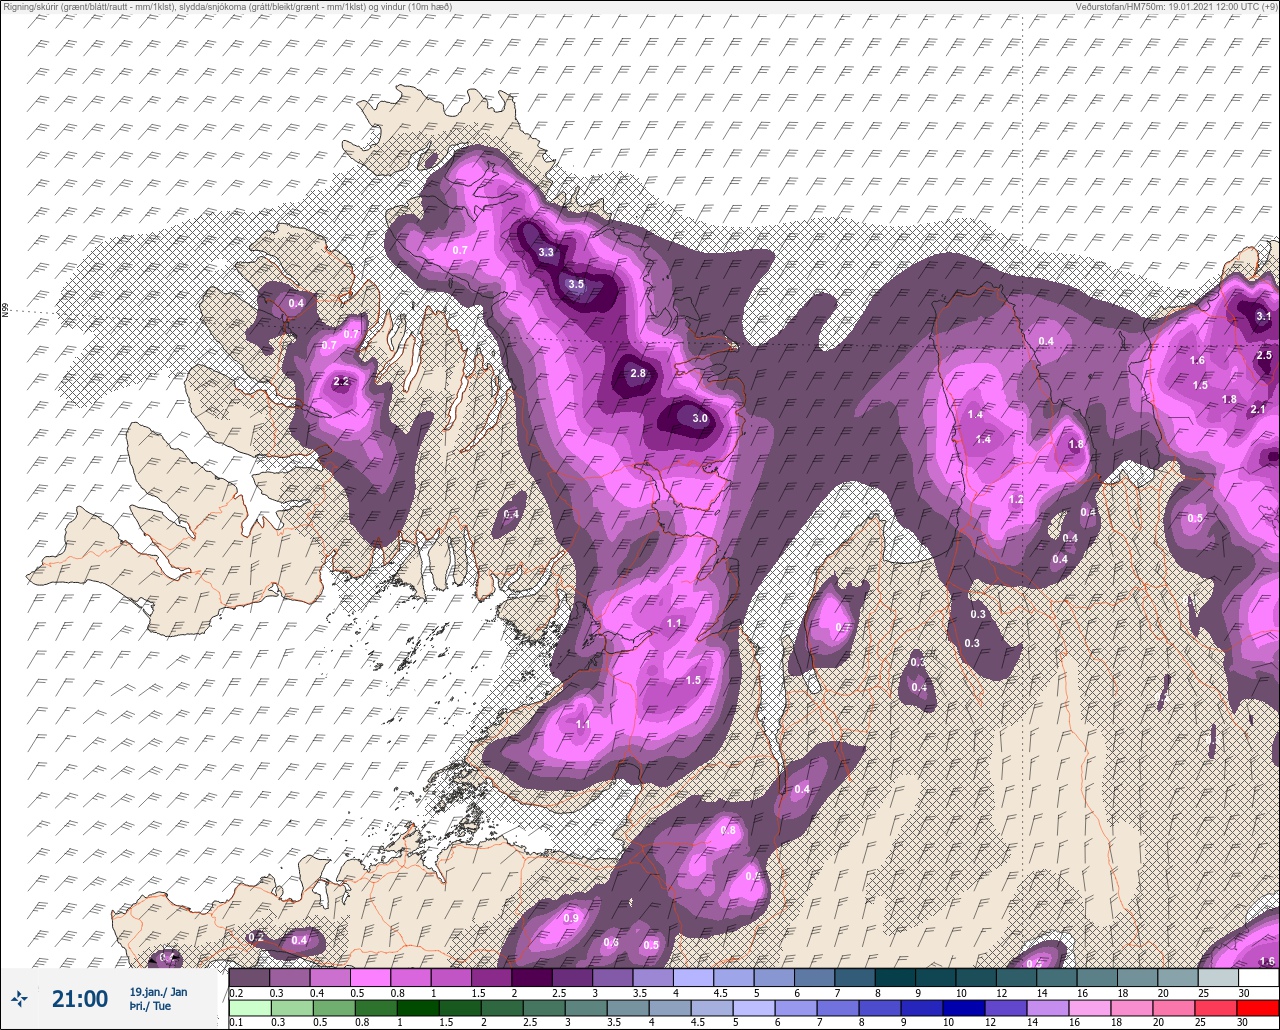
Task: Click the 1.2 precipitation value on map
Action: pos(1016,499)
